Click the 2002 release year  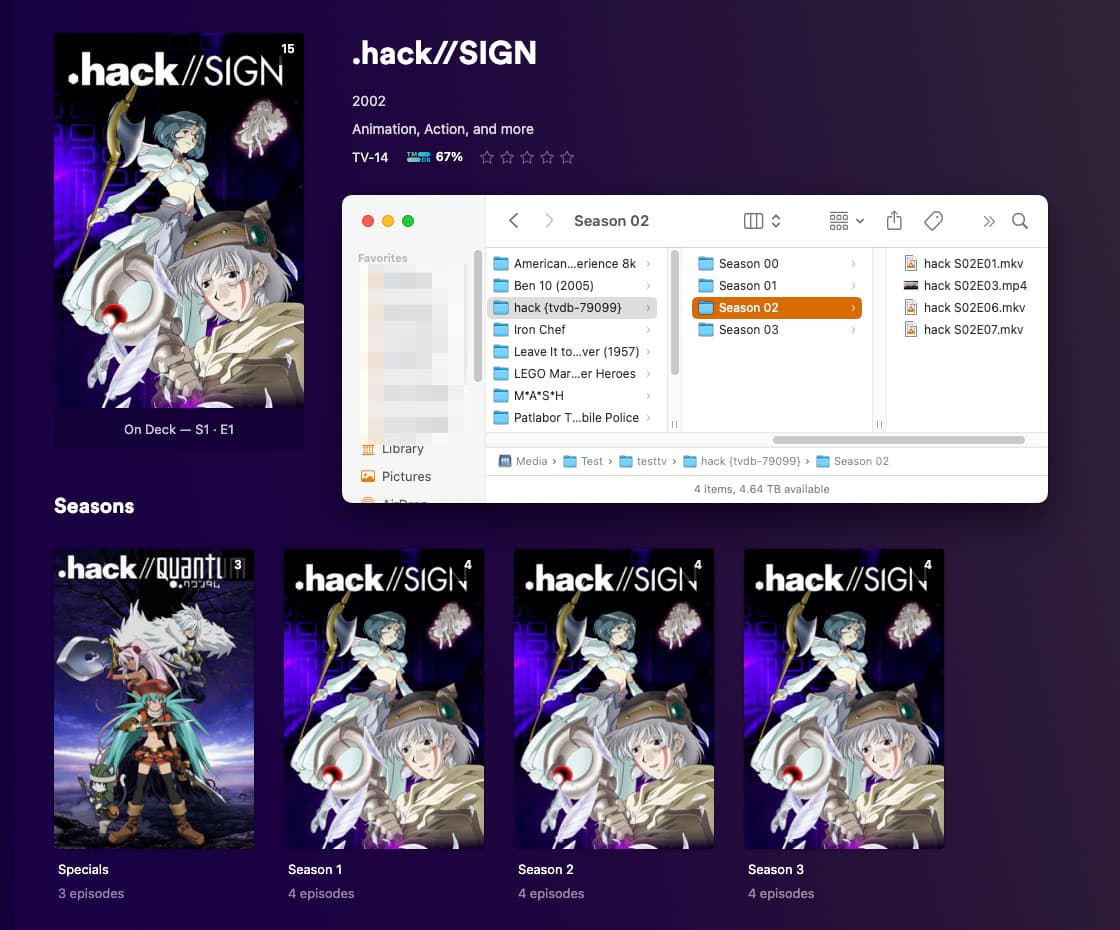[369, 101]
